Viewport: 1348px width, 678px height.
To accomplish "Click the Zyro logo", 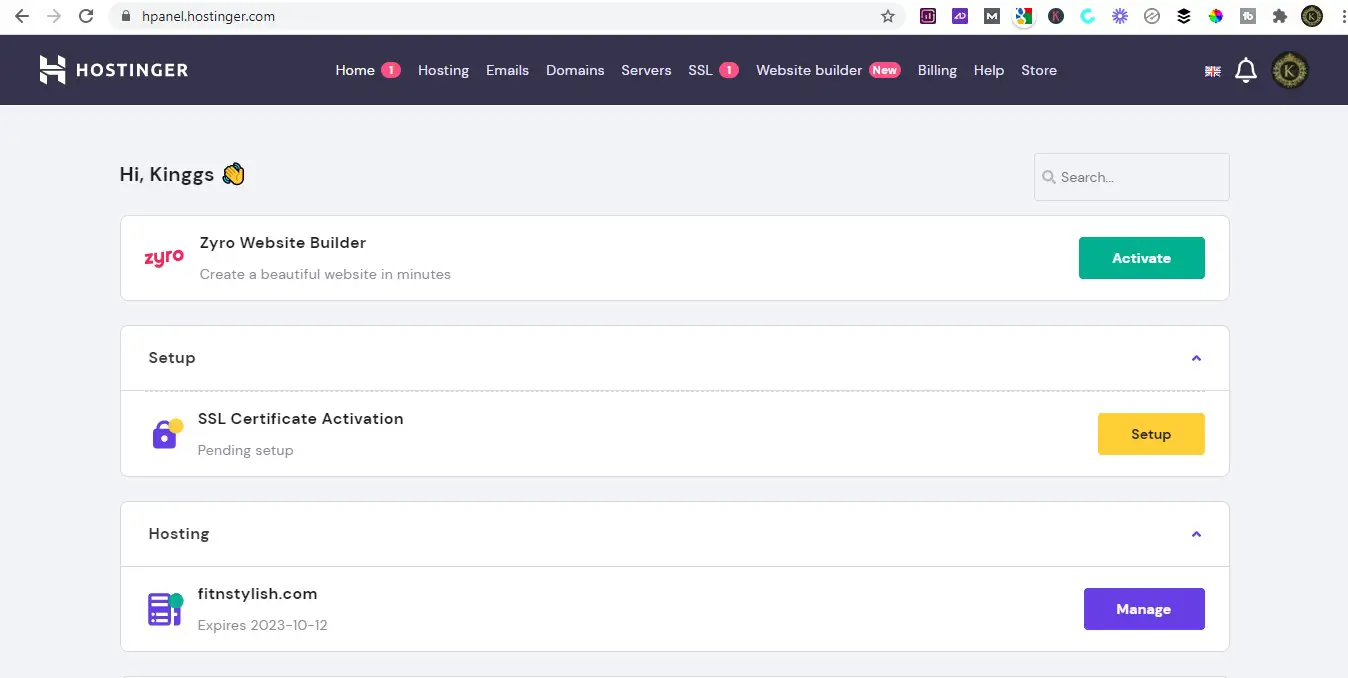I will 164,258.
